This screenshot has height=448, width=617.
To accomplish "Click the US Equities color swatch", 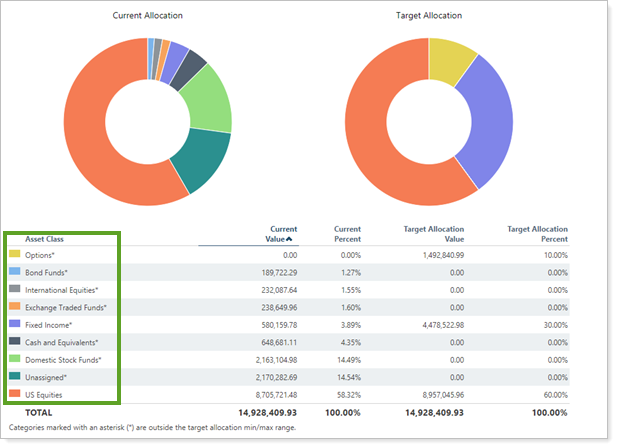I will tap(14, 394).
